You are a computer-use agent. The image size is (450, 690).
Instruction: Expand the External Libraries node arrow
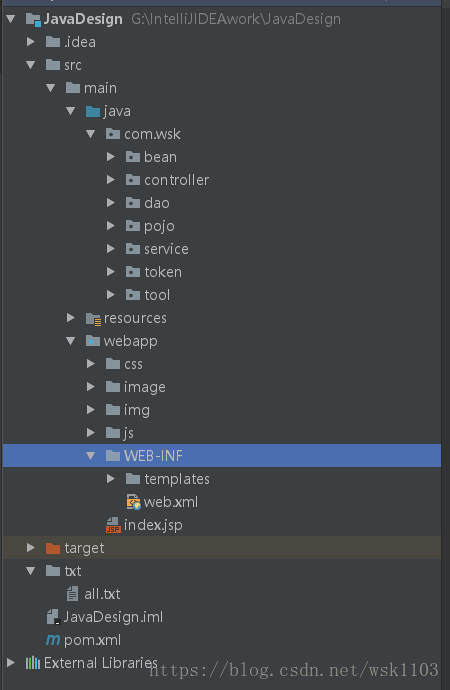pos(11,663)
